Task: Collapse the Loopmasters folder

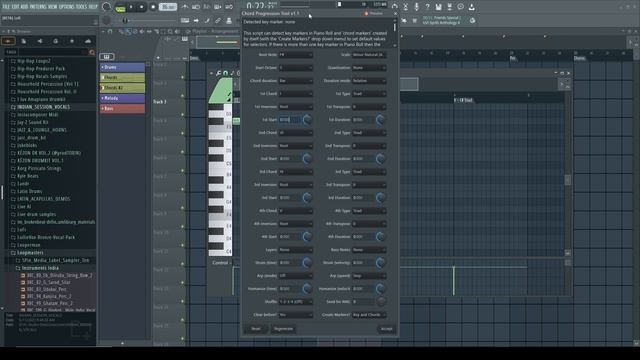Action: 30,253
